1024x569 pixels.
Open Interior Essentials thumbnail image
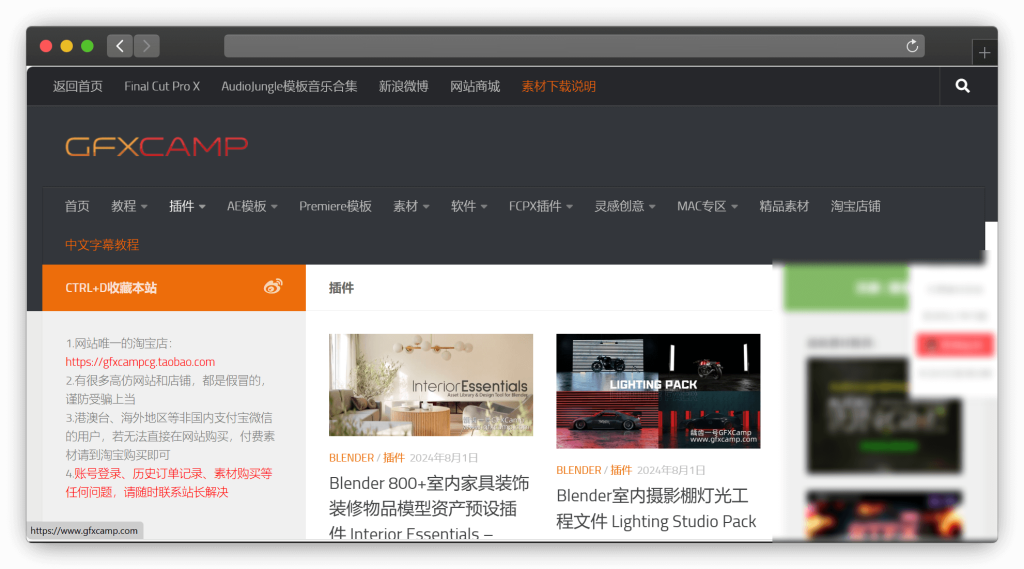[x=431, y=385]
